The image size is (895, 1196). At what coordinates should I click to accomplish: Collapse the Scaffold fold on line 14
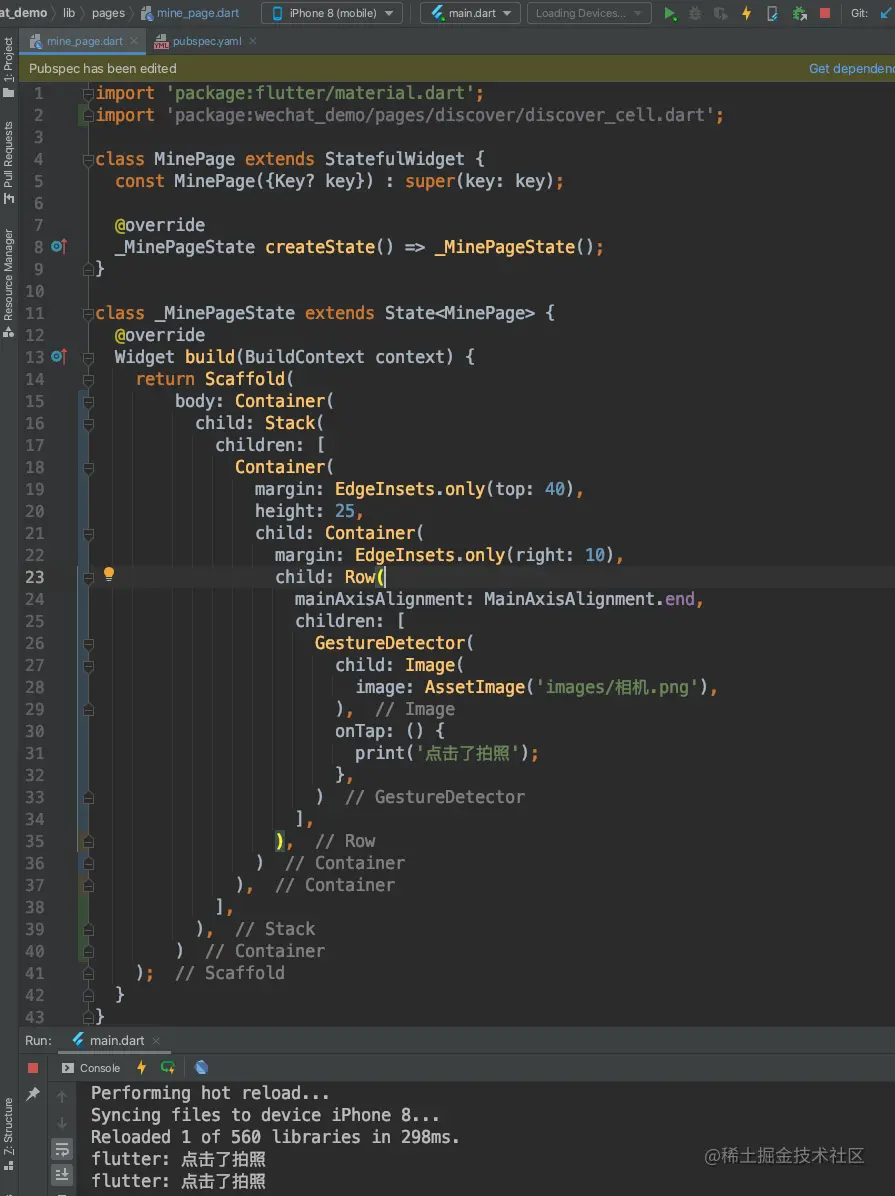click(x=88, y=379)
